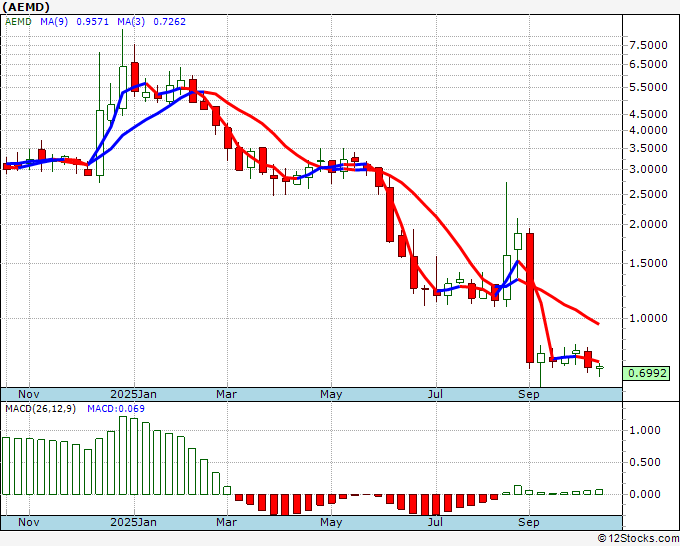680x546 pixels.
Task: Click the 5.5000 price axis label
Action: click(648, 87)
